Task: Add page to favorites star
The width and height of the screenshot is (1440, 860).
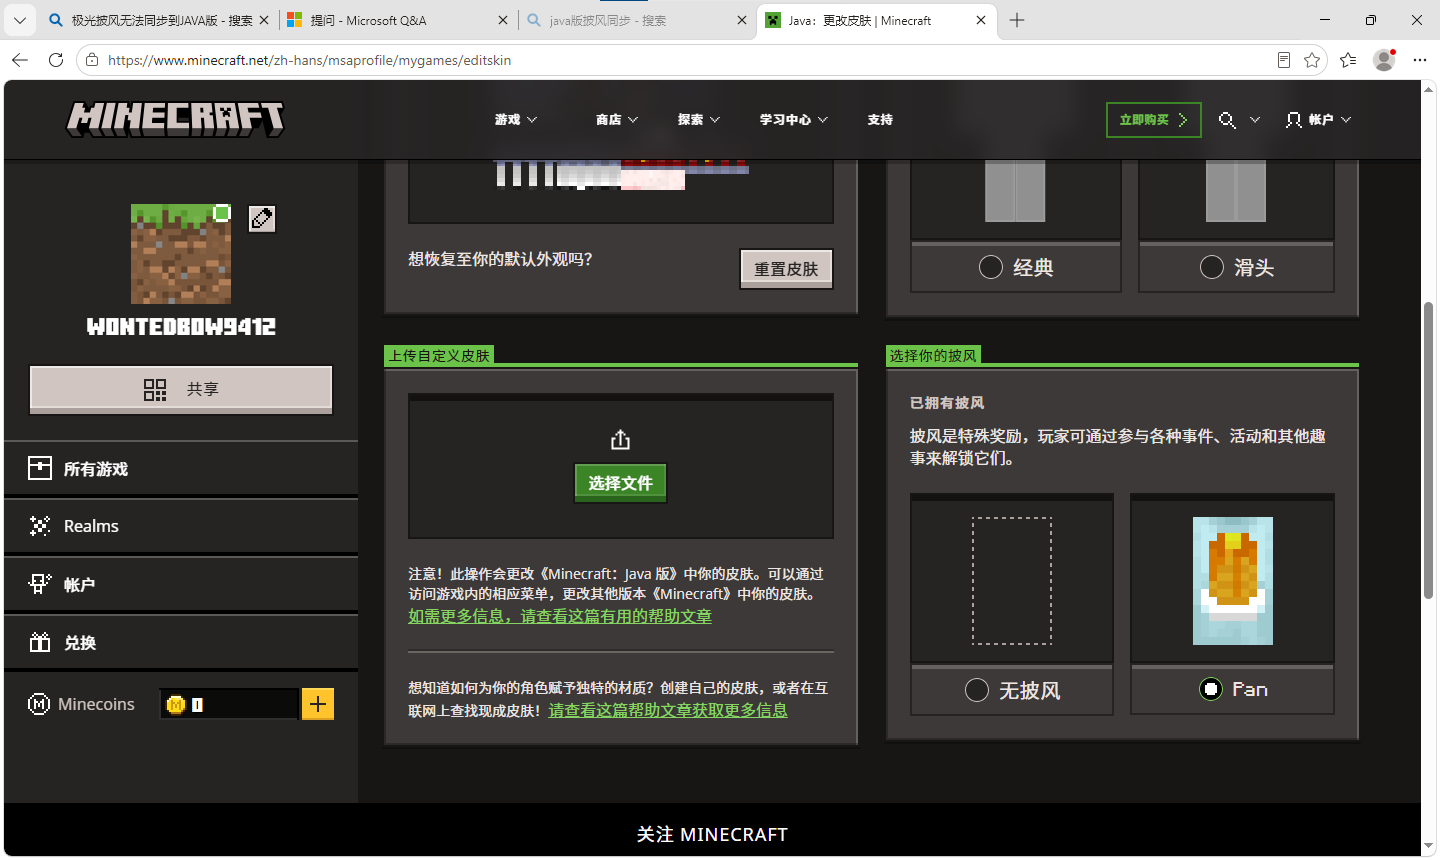Action: (x=1312, y=60)
